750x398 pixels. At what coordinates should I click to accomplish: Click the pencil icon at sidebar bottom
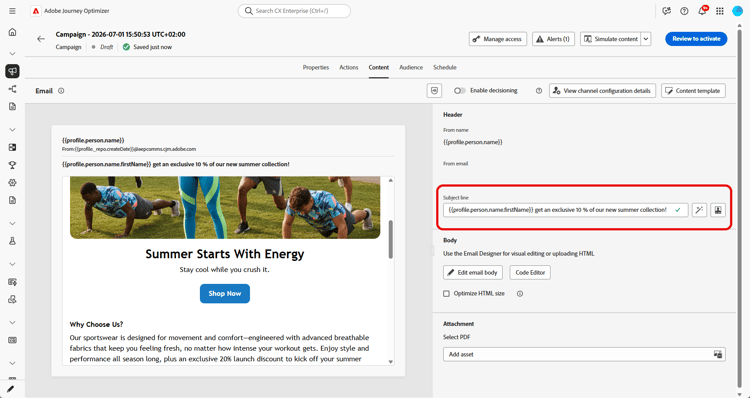[11, 389]
